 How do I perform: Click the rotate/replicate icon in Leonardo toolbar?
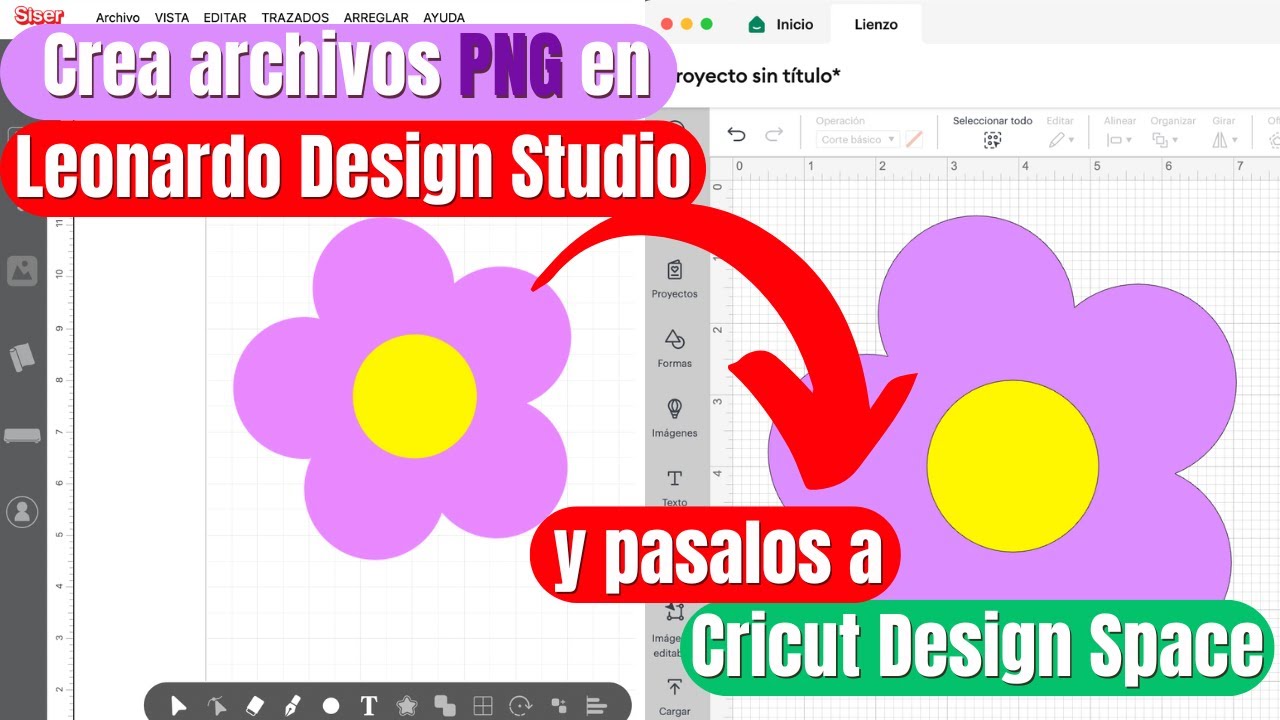pyautogui.click(x=521, y=706)
